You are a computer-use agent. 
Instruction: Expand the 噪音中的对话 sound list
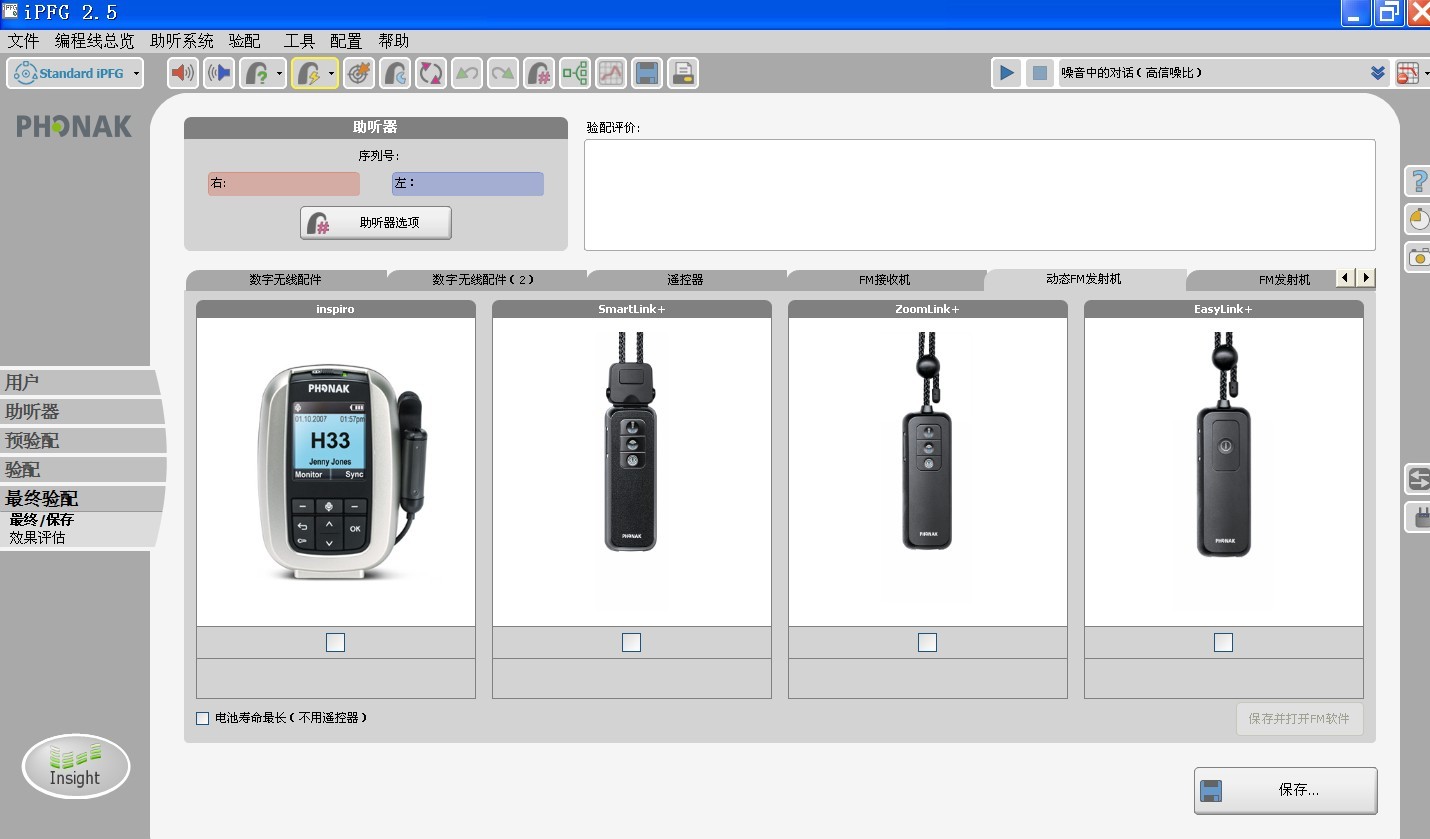click(x=1377, y=73)
